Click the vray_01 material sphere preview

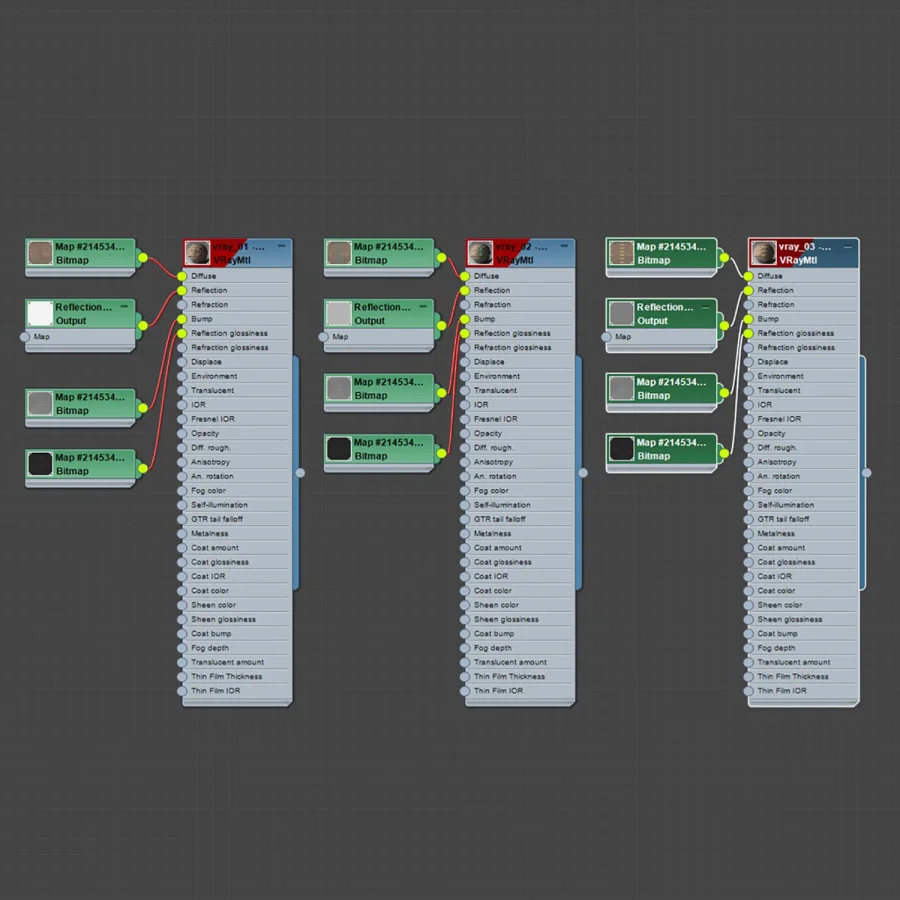coord(197,253)
